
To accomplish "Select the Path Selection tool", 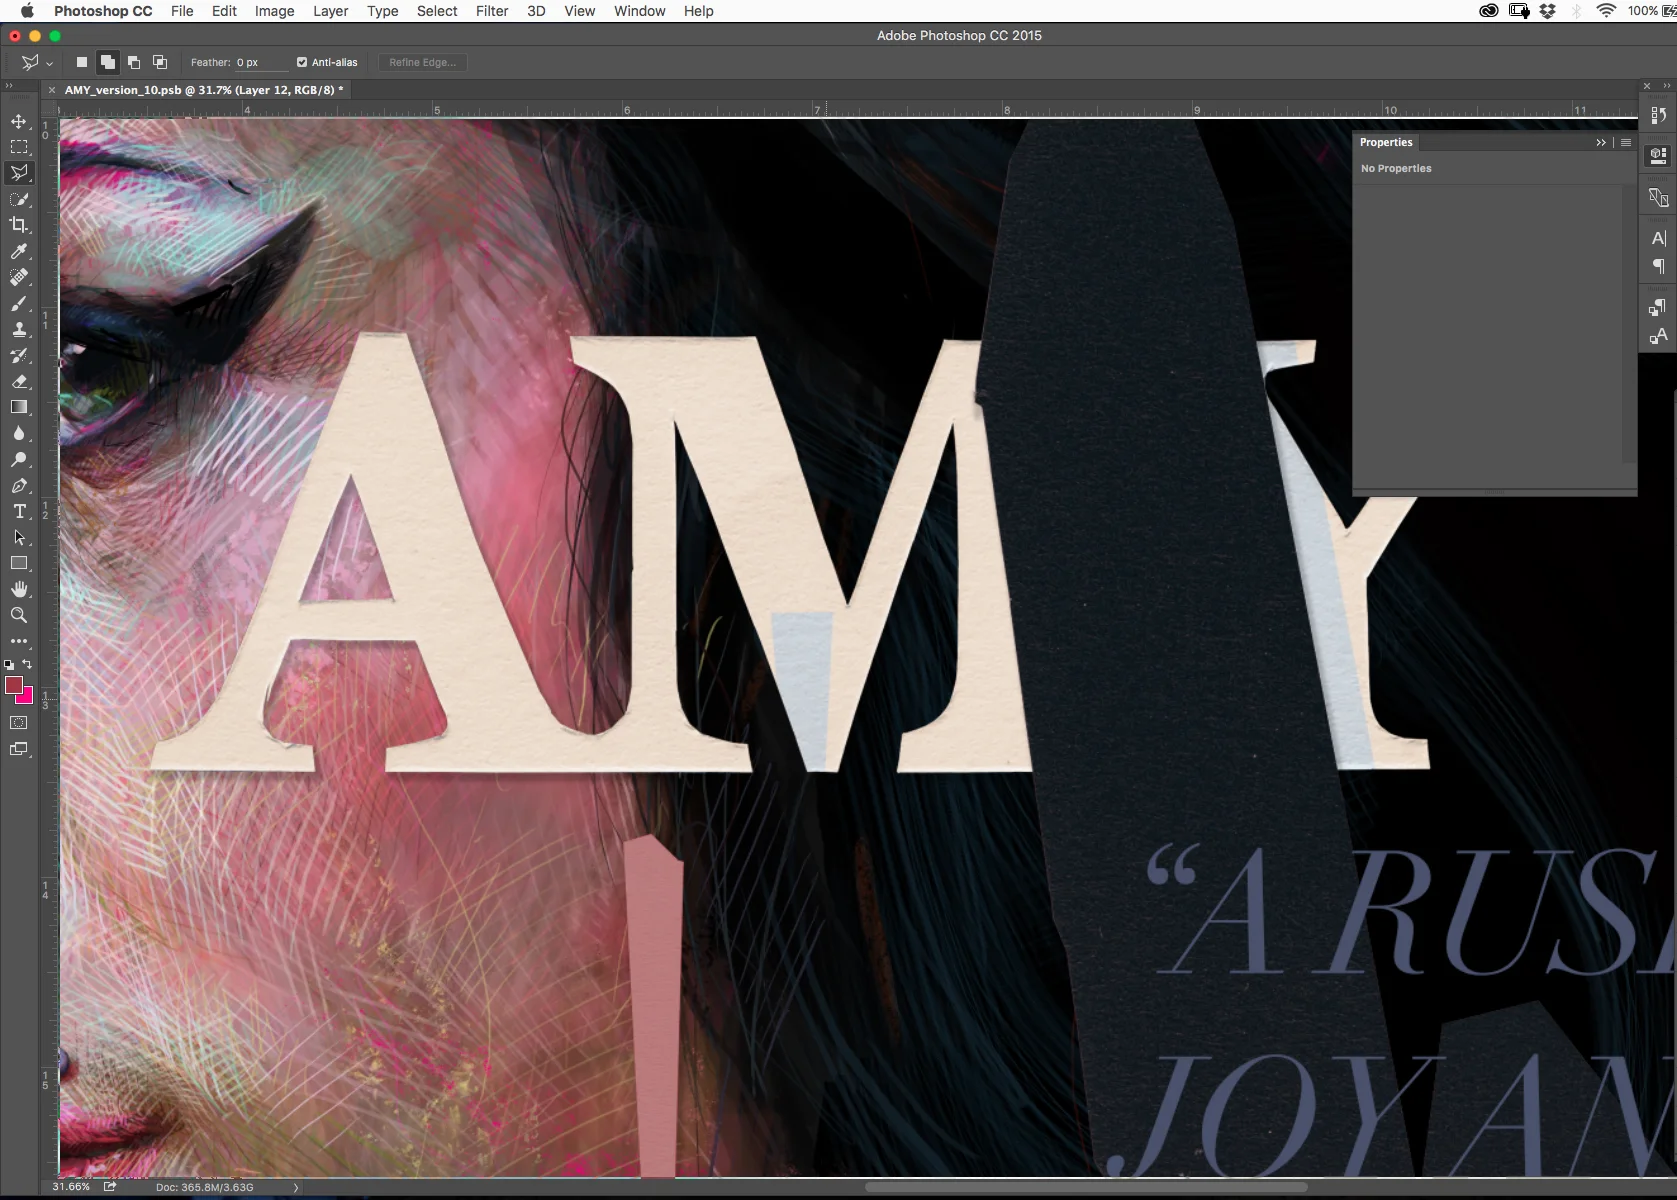I will [x=19, y=537].
